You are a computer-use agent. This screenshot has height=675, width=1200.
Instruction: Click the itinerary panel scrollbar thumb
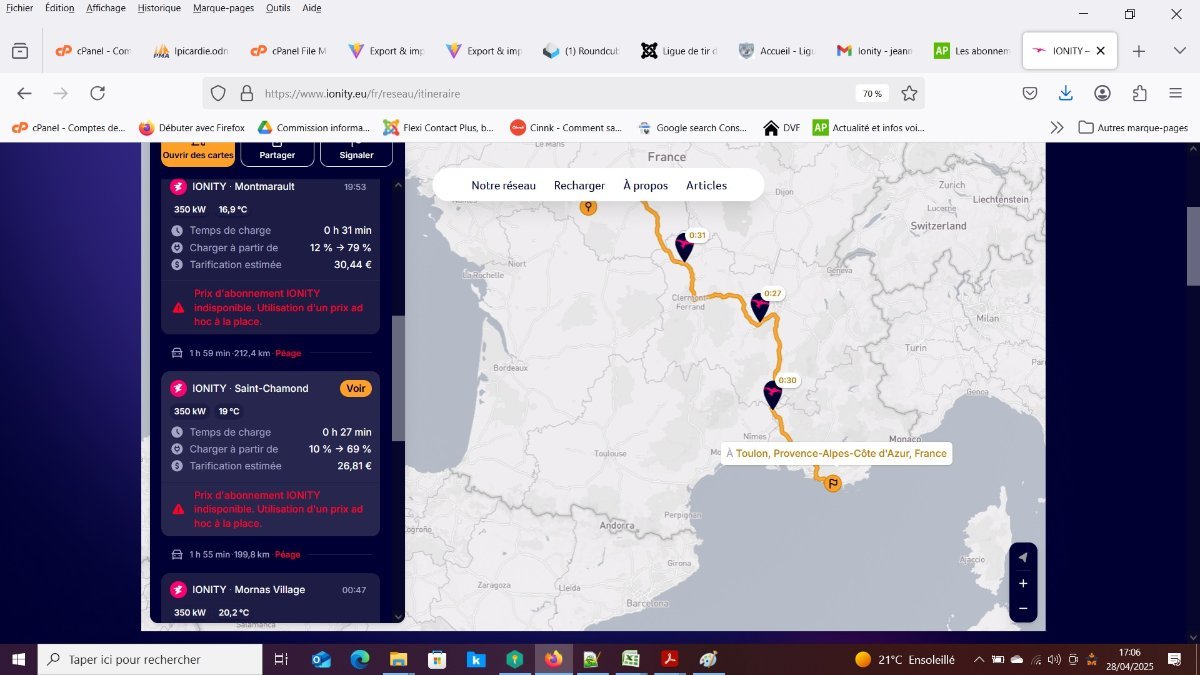point(398,378)
